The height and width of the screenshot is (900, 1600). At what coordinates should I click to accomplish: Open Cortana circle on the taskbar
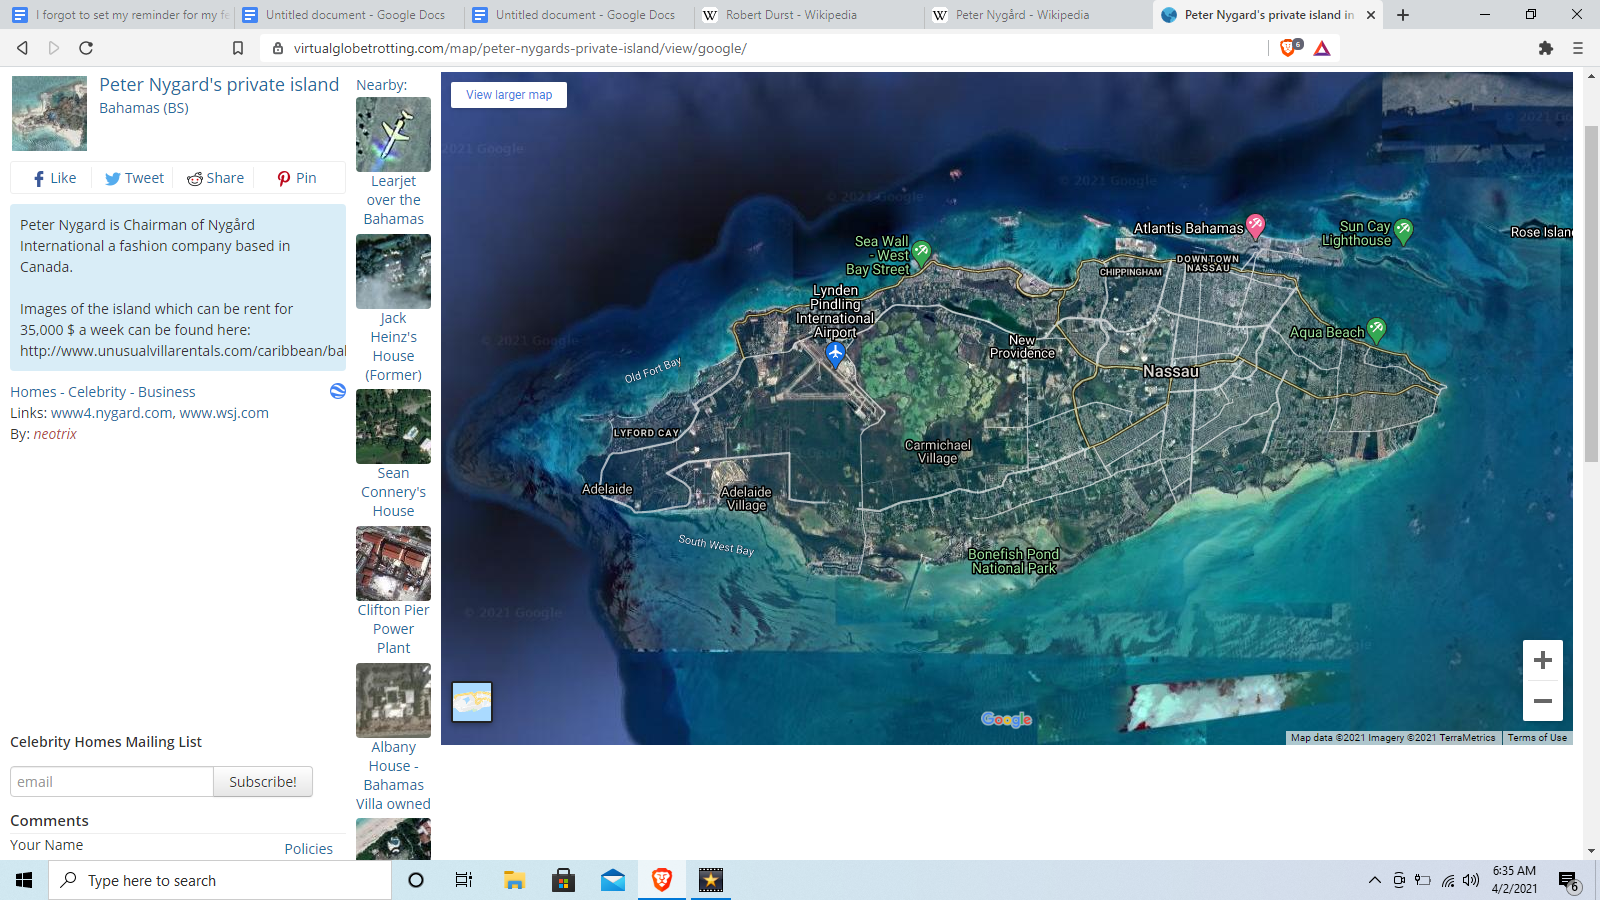click(x=416, y=880)
